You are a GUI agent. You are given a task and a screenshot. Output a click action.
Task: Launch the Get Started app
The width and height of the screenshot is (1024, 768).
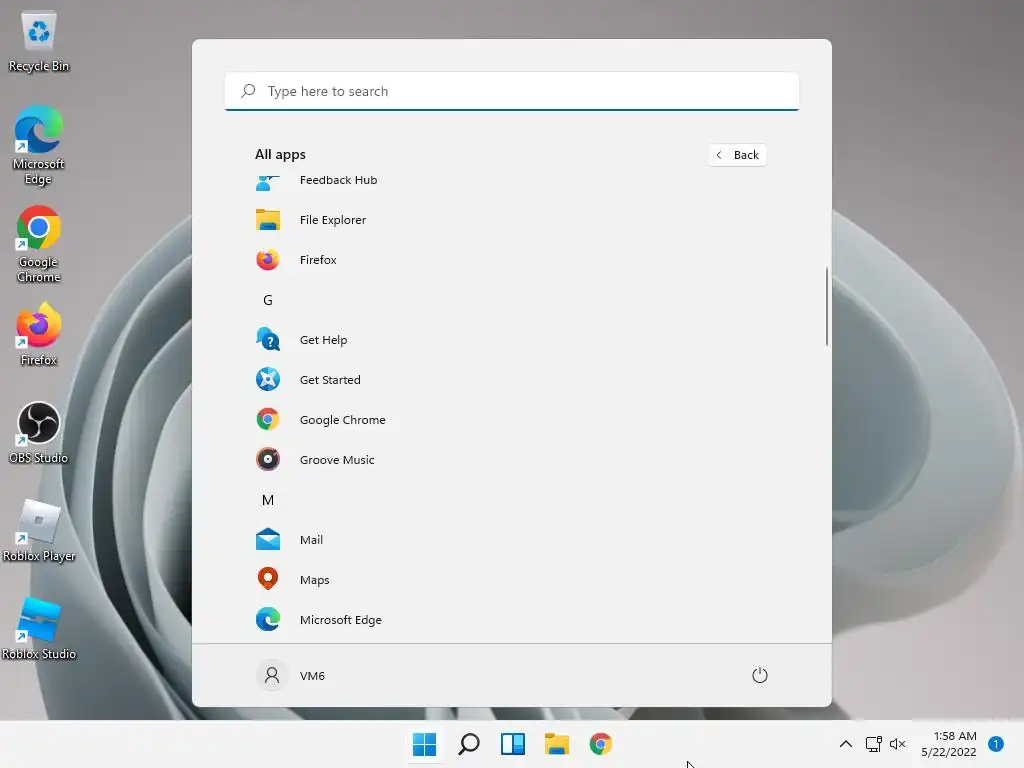click(511, 379)
